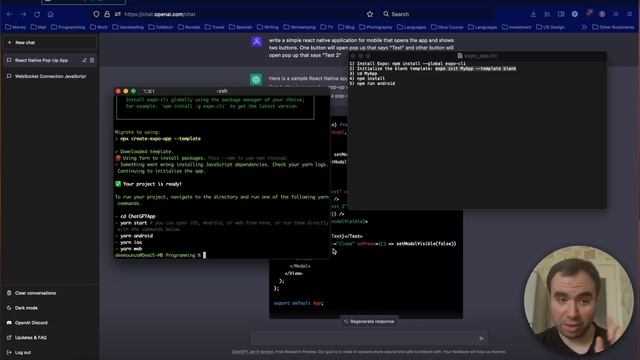Open the browser home page icon
The image size is (640, 360).
coord(51,14)
